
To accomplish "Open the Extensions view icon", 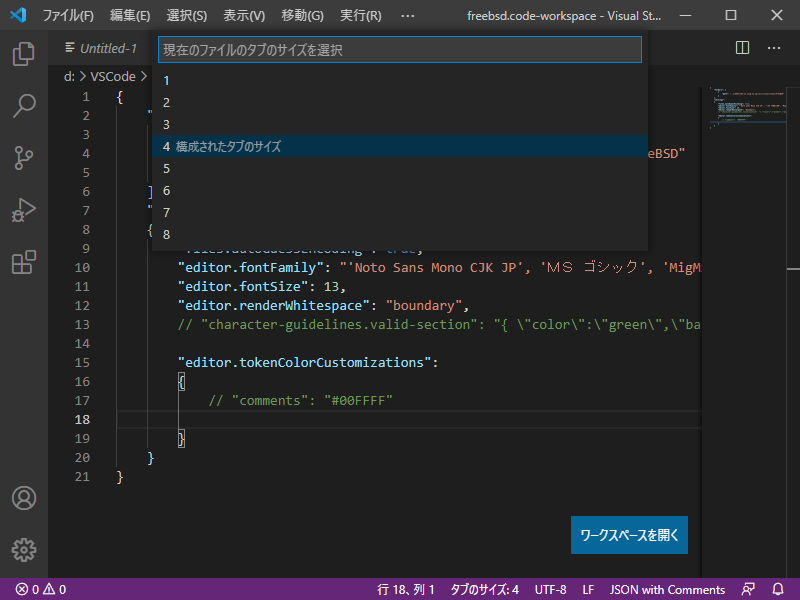I will [x=24, y=263].
